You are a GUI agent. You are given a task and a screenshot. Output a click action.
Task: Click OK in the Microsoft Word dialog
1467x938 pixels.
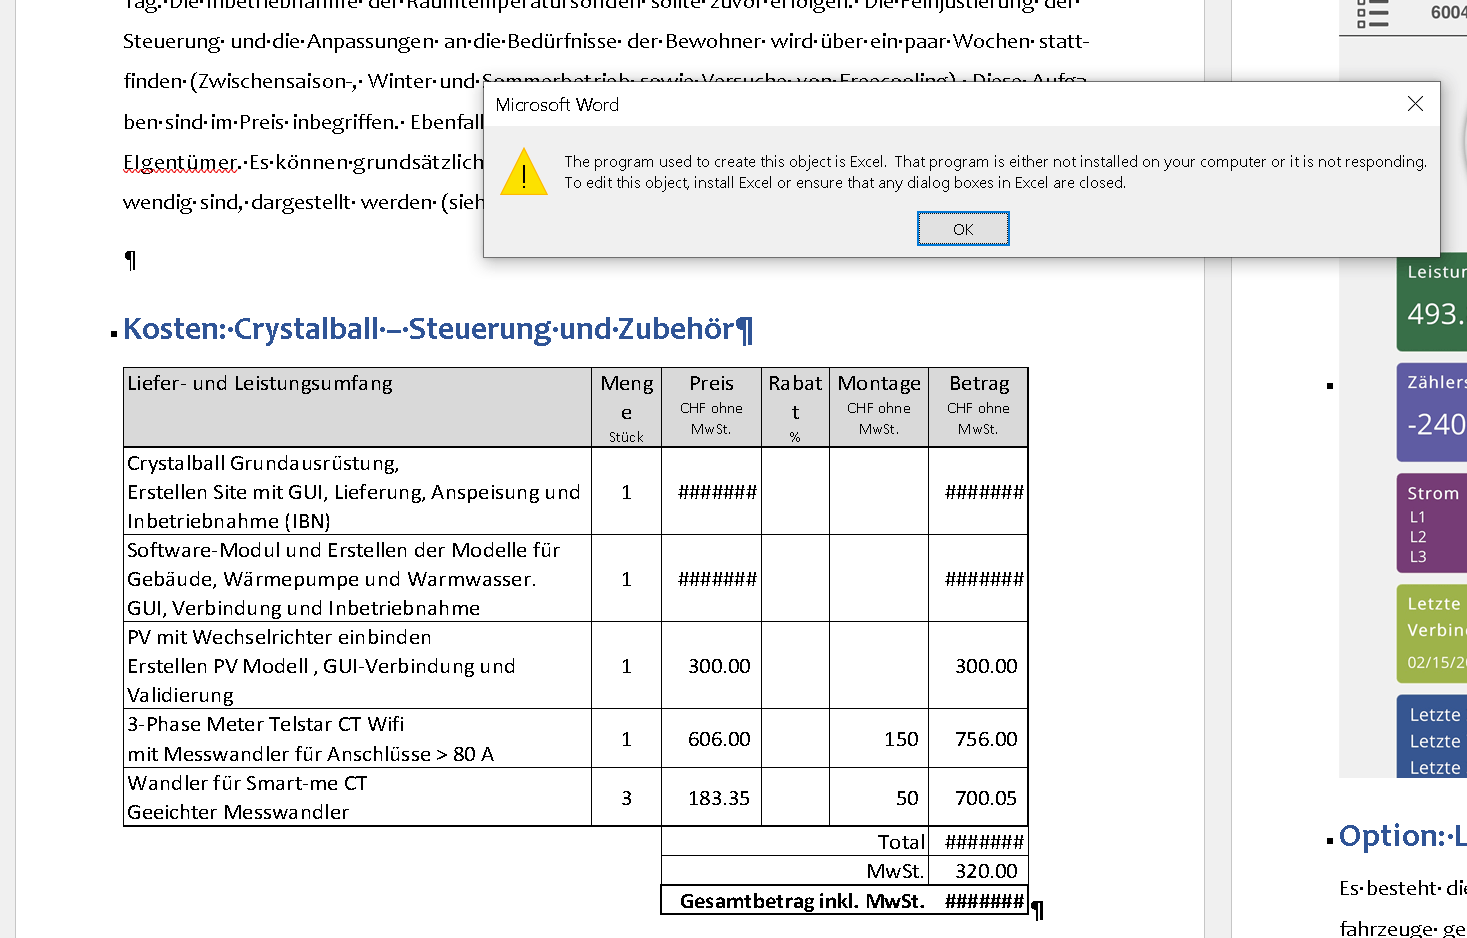tap(963, 229)
